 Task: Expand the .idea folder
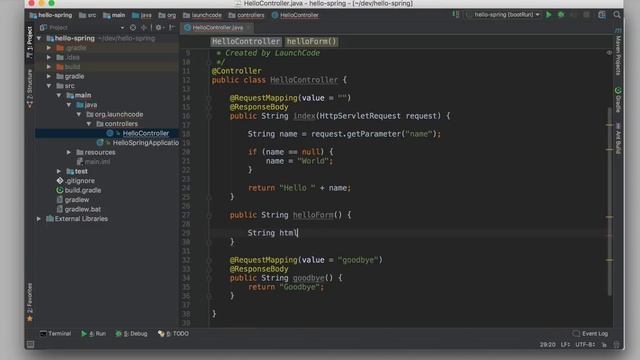click(x=49, y=57)
